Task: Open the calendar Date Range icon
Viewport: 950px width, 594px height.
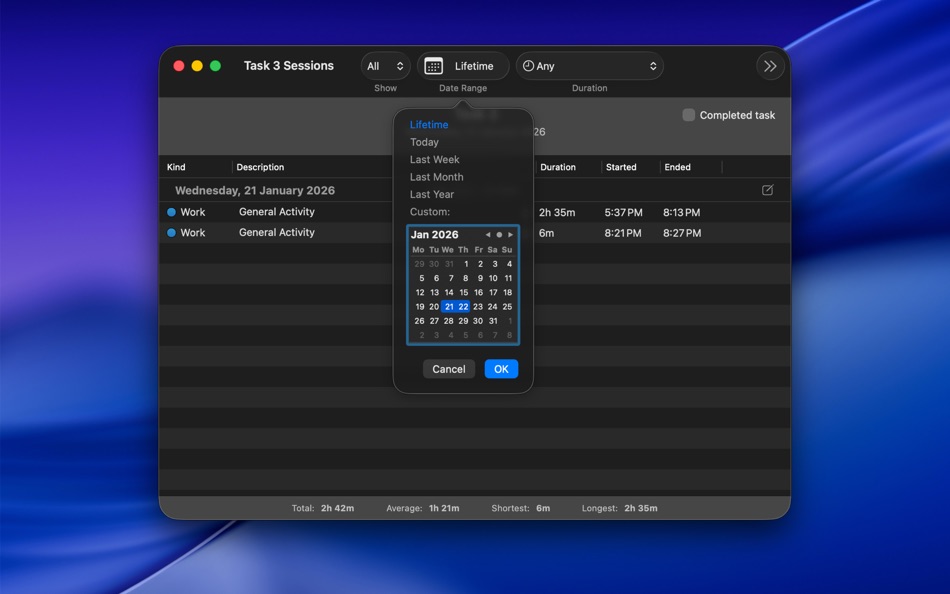Action: (434, 65)
